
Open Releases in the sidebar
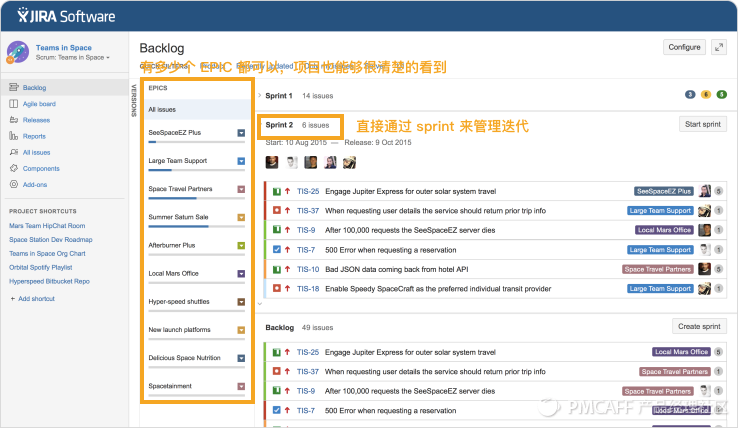pos(36,120)
